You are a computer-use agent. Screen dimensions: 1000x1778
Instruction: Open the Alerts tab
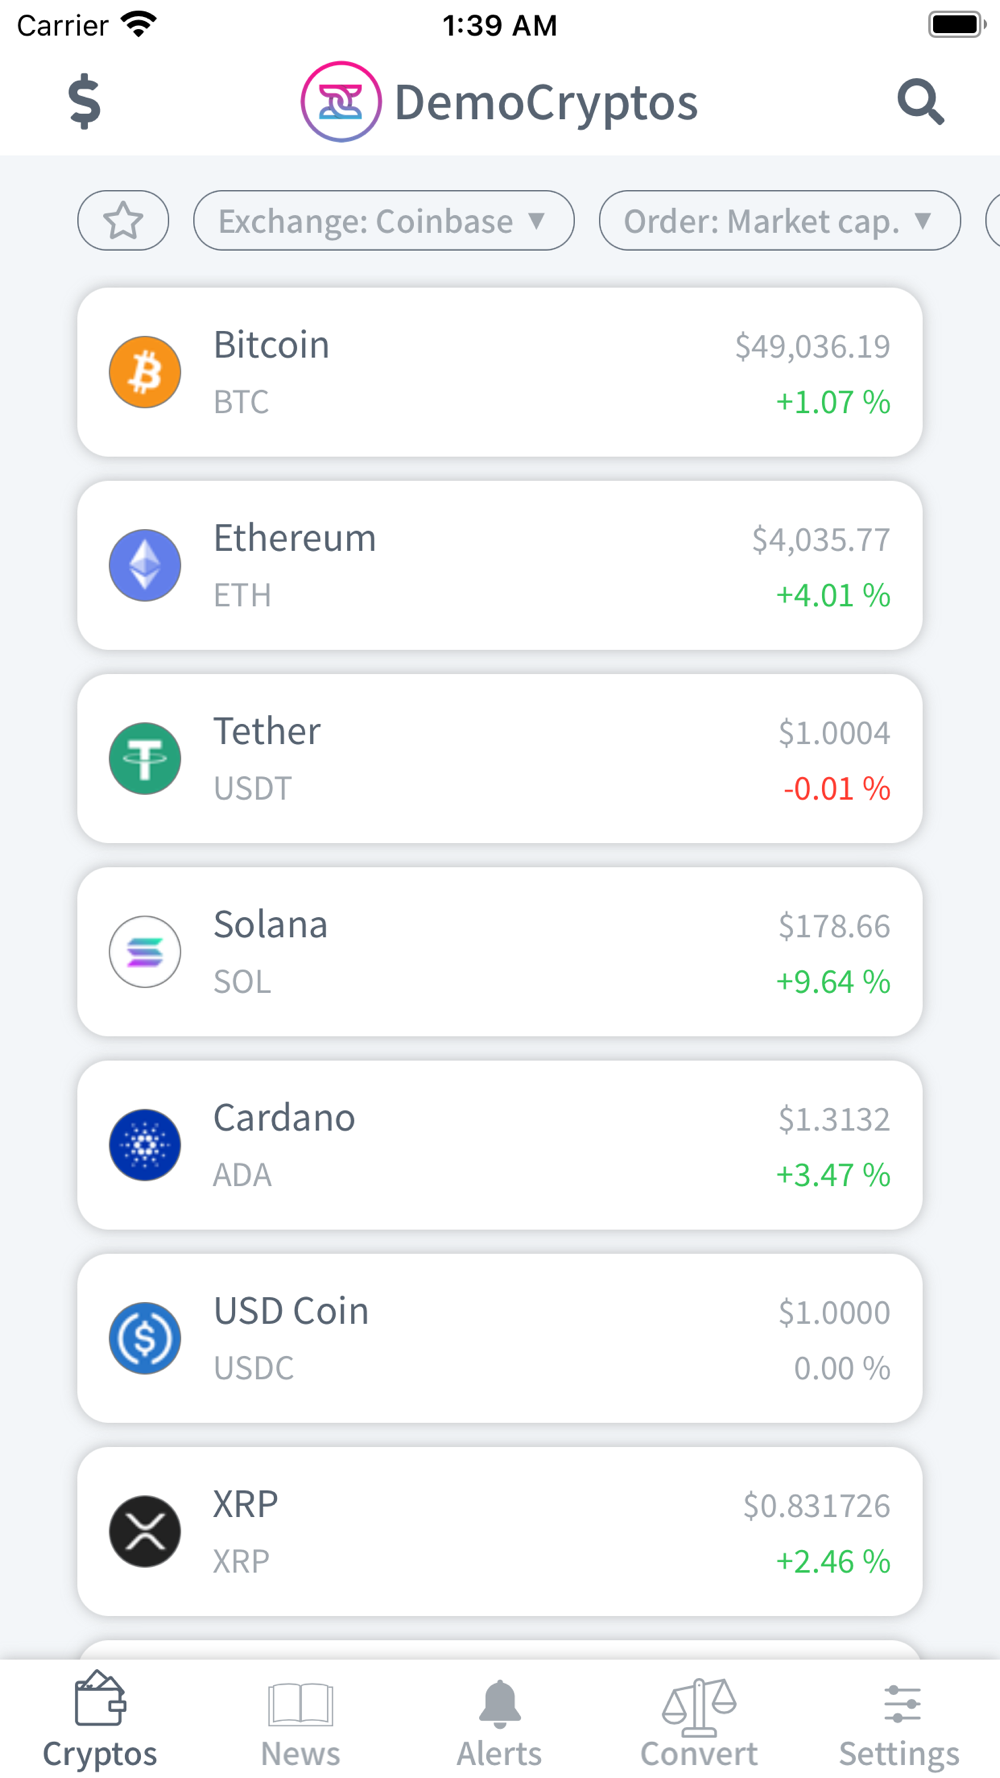(x=499, y=1722)
